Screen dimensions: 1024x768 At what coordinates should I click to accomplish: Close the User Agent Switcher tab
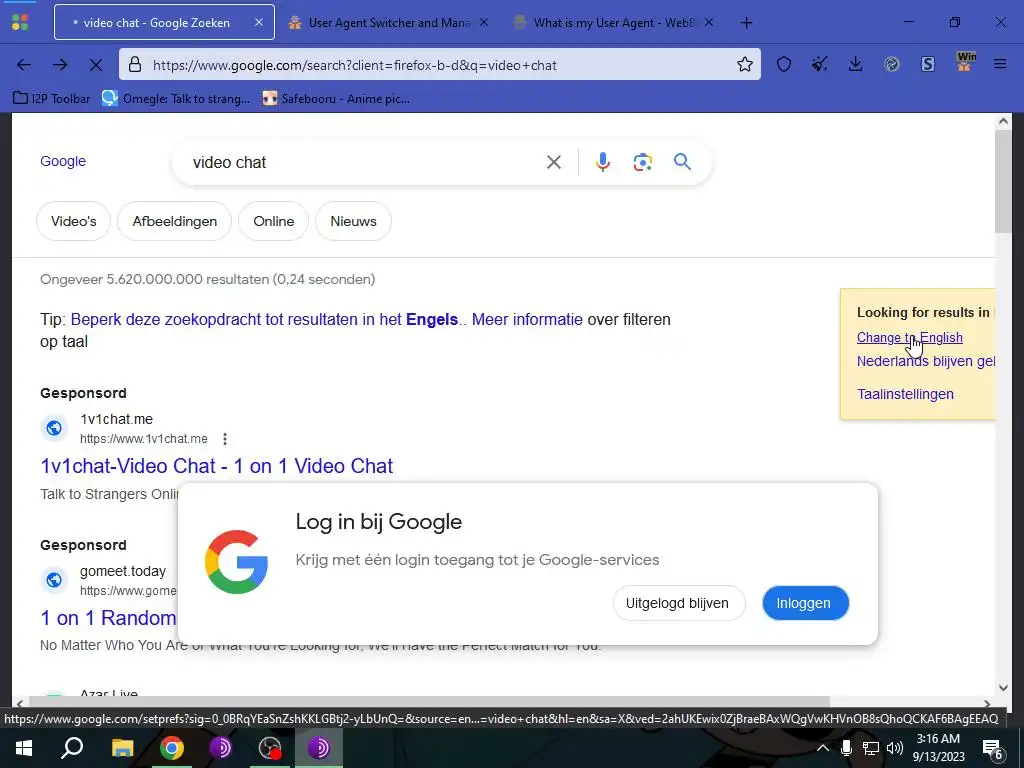click(483, 22)
